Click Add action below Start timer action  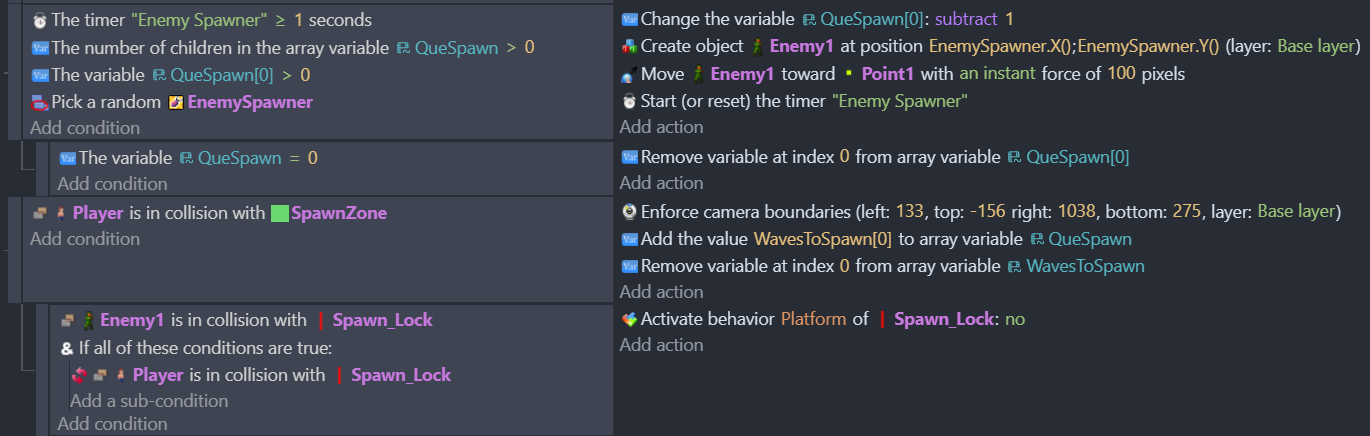pos(661,127)
